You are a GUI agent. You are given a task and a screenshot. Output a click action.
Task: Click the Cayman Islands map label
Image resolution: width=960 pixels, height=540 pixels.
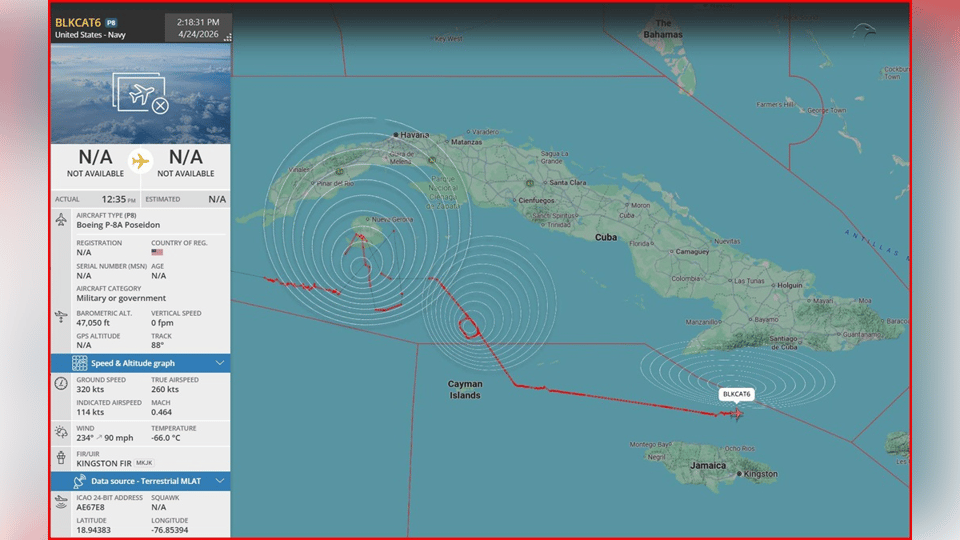[465, 389]
